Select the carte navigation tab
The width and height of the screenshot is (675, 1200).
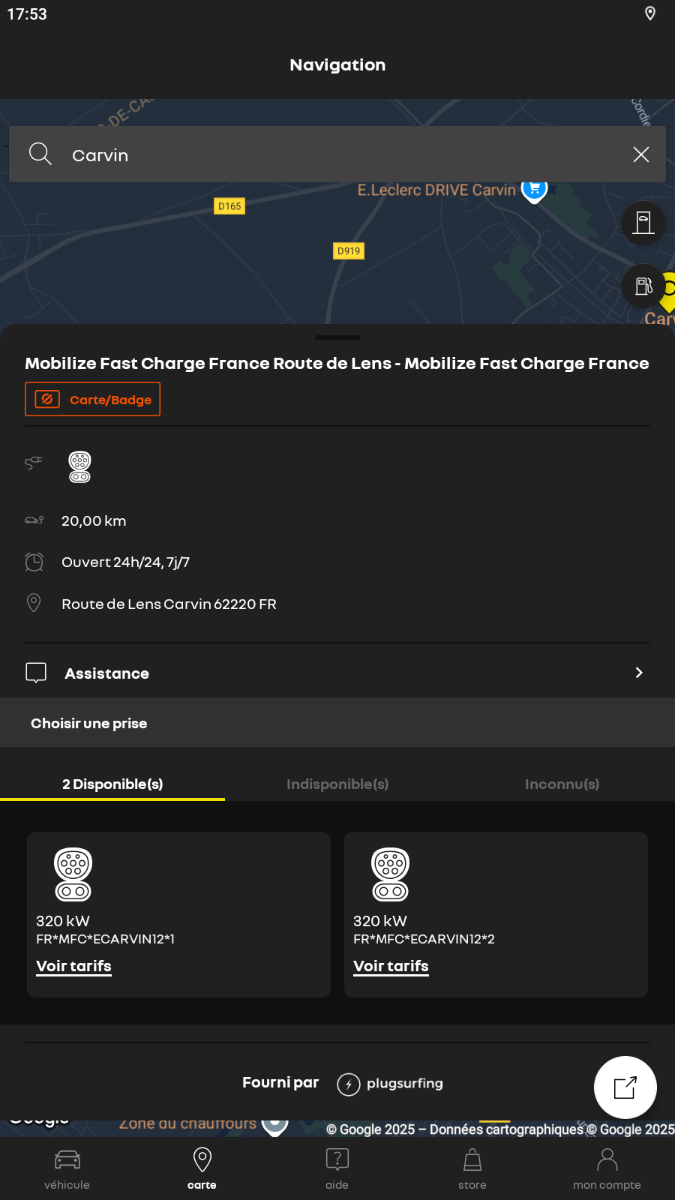tap(202, 1169)
